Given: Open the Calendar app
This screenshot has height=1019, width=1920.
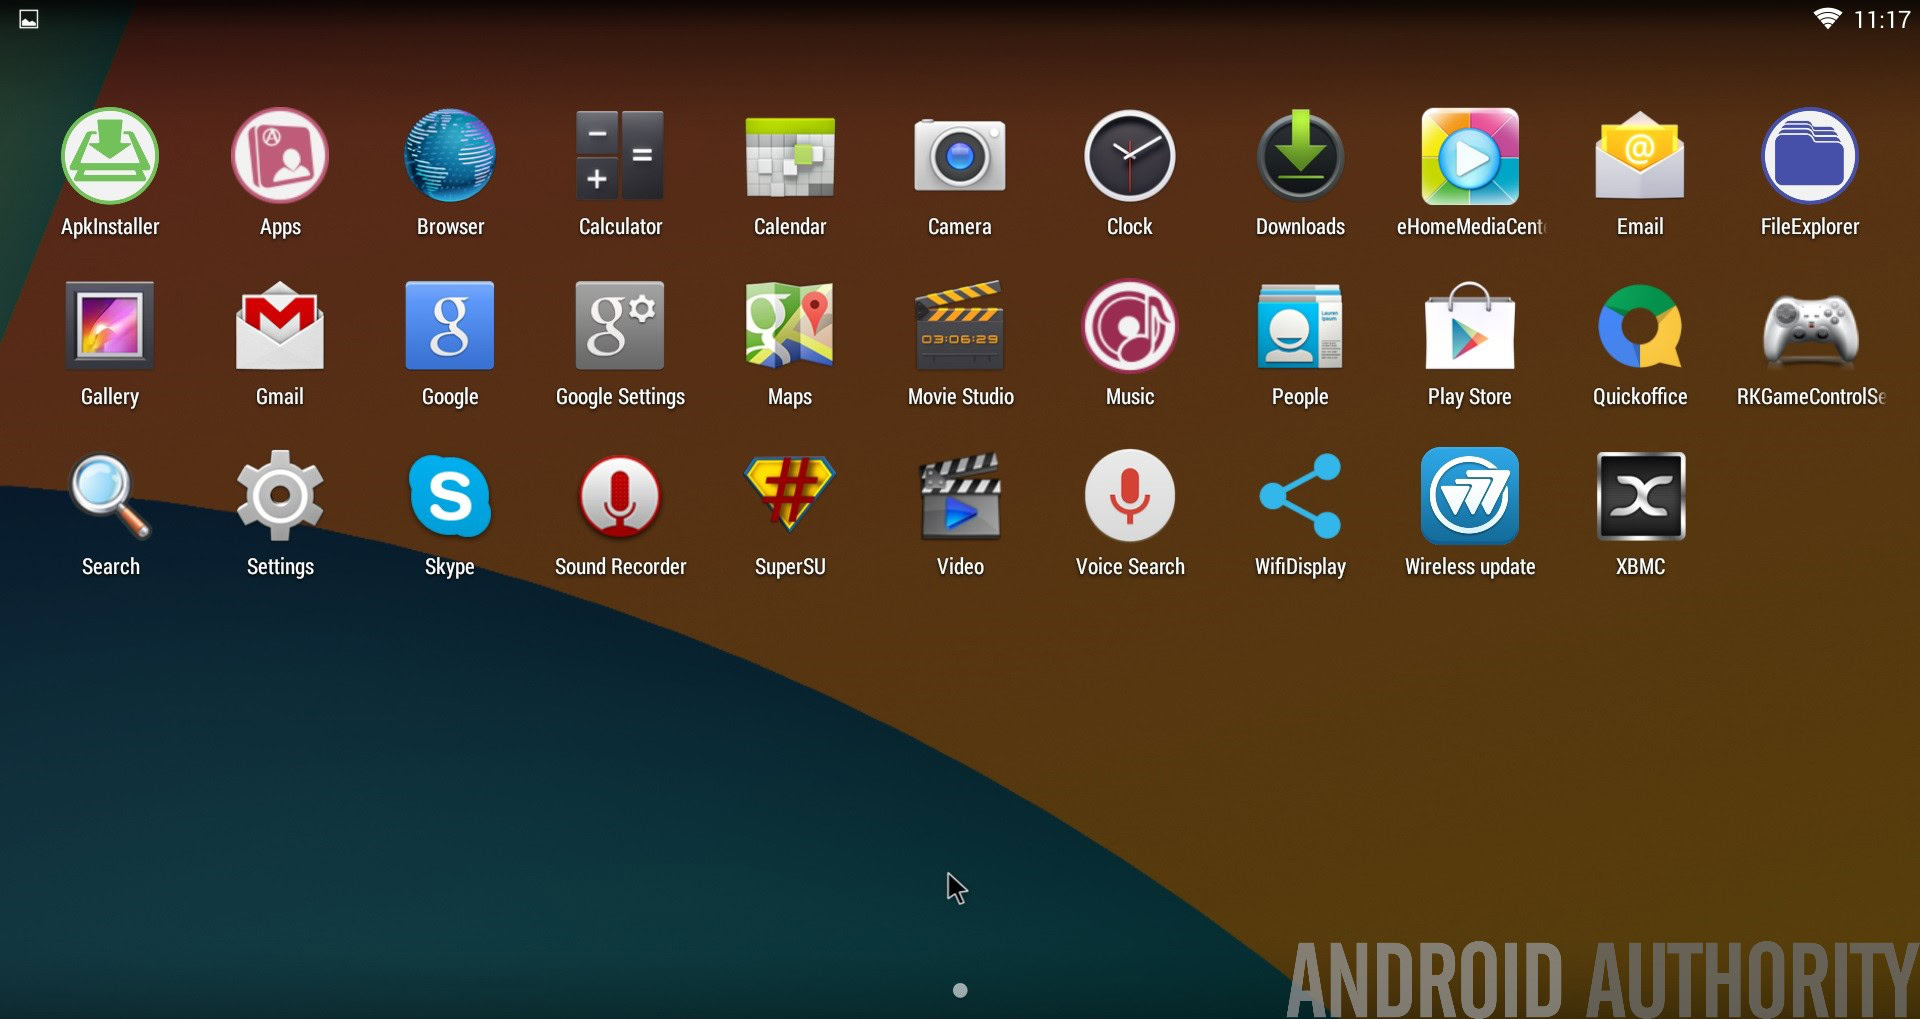Looking at the screenshot, I should 790,156.
